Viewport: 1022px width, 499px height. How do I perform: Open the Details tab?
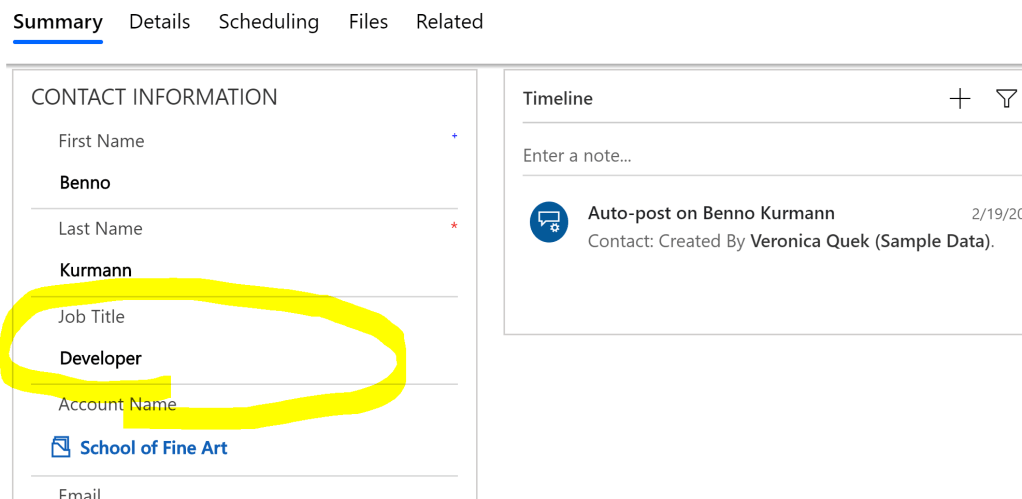pos(159,22)
